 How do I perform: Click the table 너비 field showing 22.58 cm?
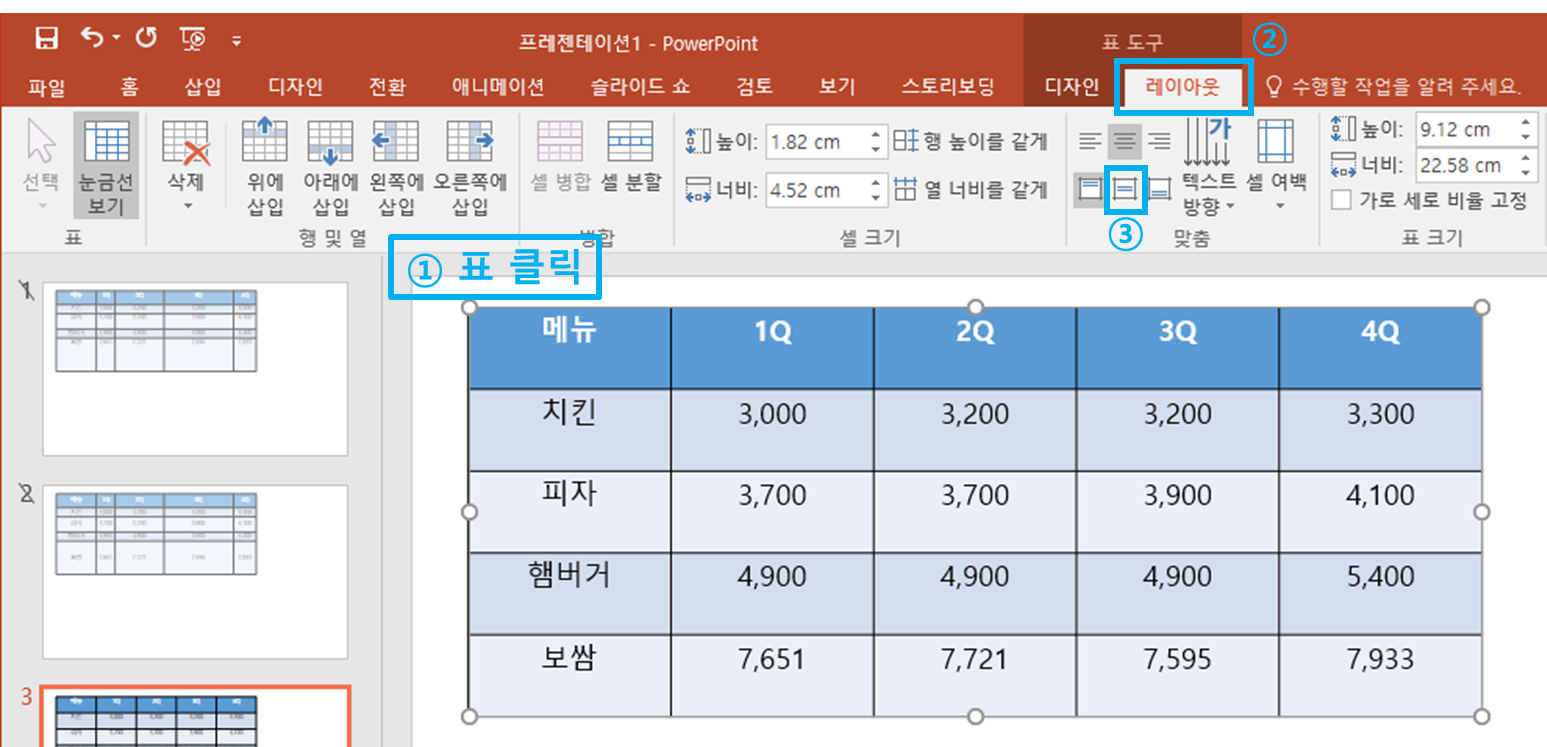[1463, 165]
